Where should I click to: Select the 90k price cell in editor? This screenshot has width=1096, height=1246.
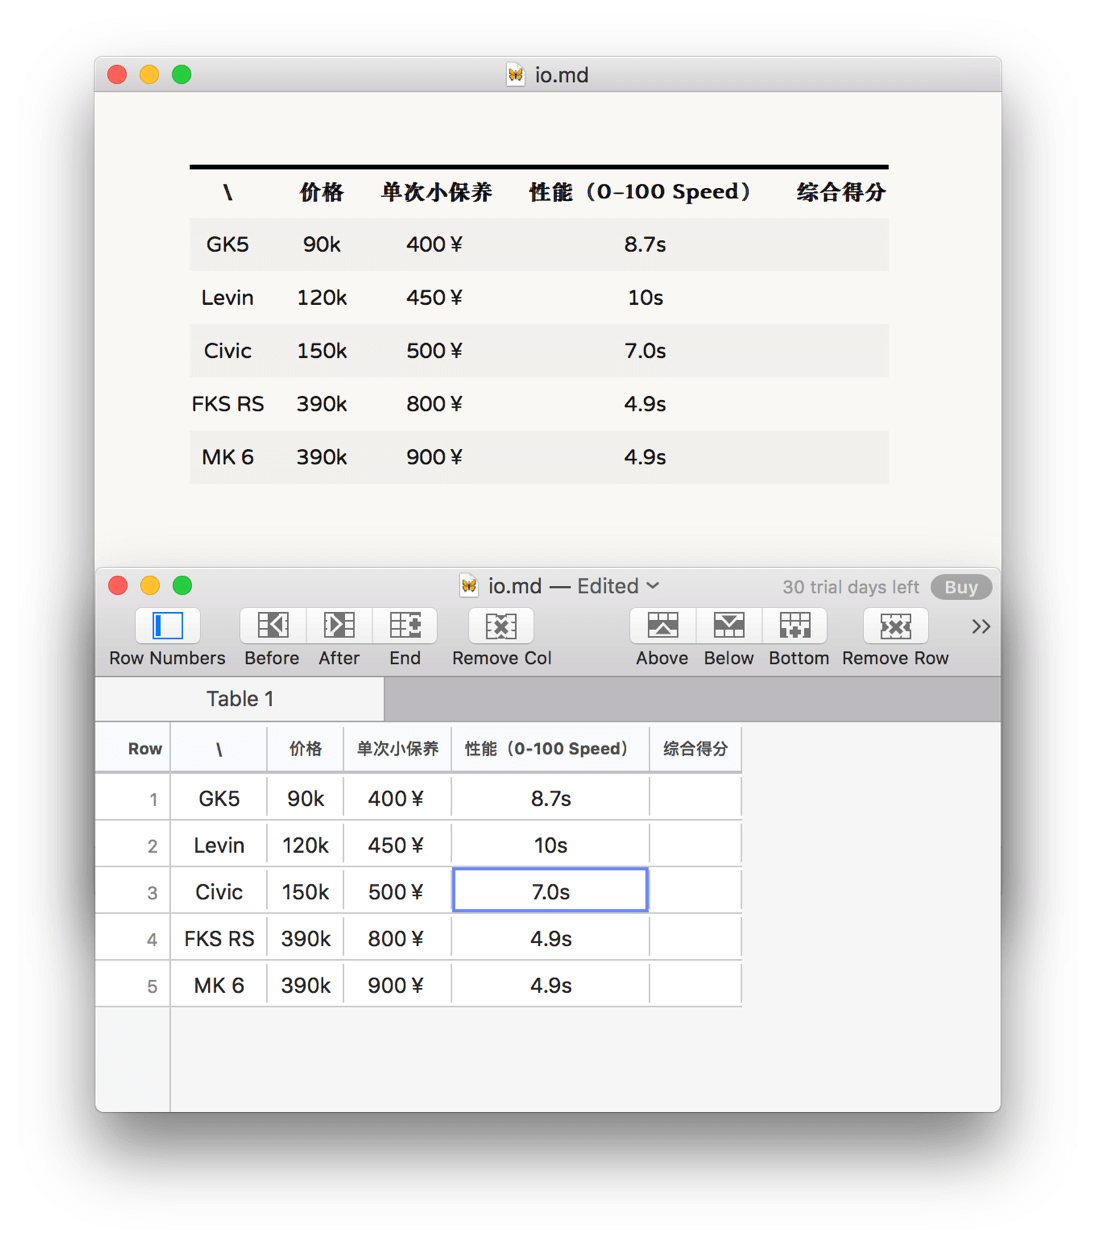tap(306, 798)
